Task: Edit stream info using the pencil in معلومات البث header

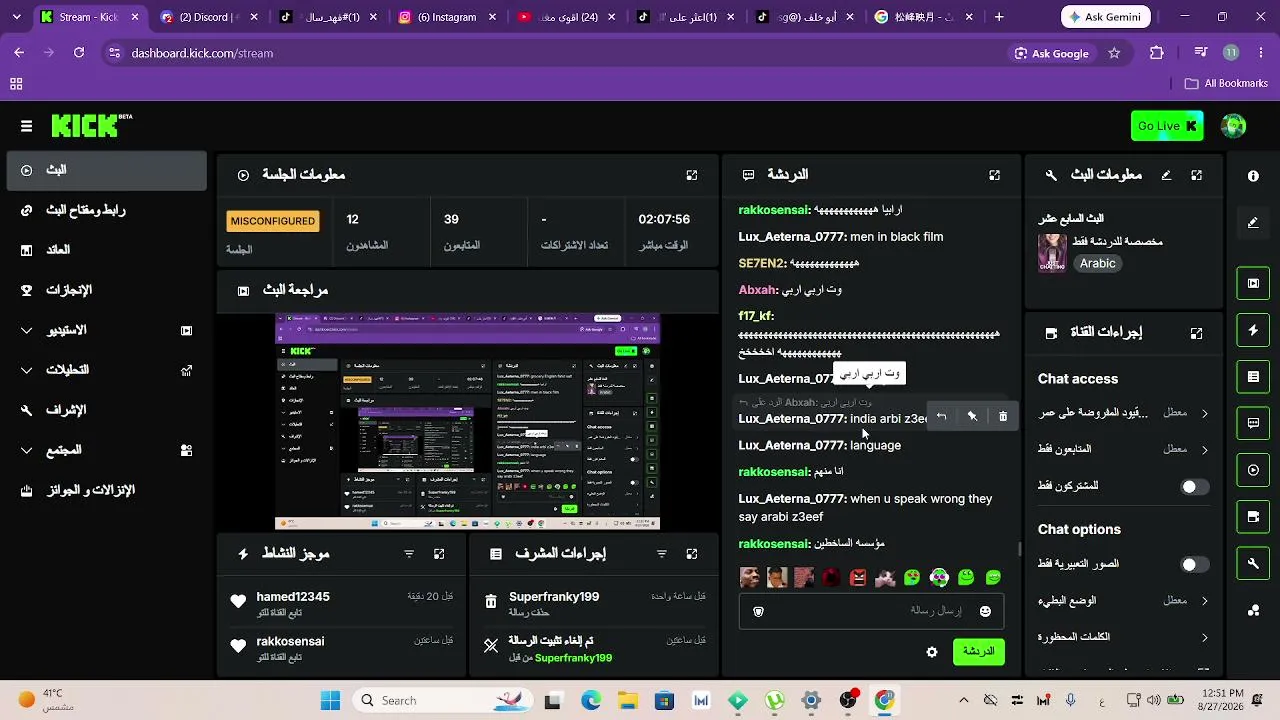Action: pos(1166,175)
